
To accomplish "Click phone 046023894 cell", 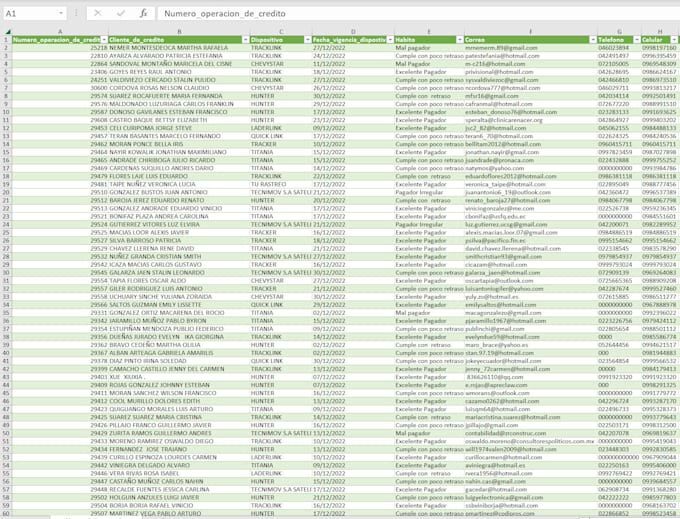I will 619,48.
